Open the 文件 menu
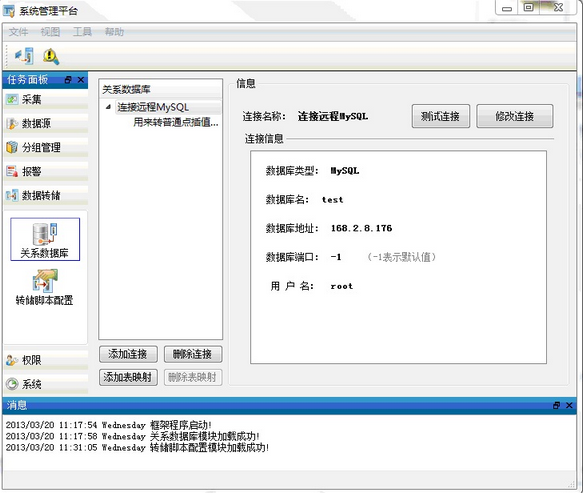The height and width of the screenshot is (493, 583). pyautogui.click(x=18, y=32)
